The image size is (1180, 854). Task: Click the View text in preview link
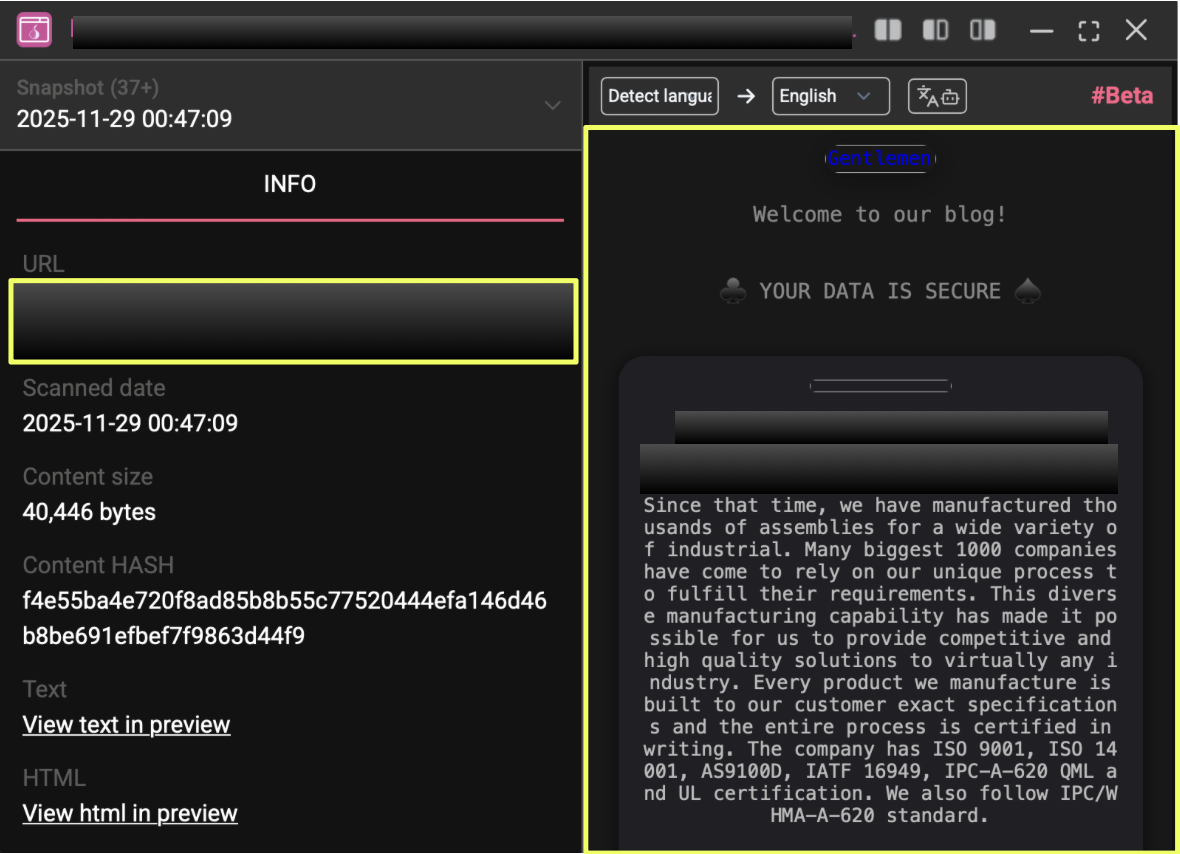127,725
